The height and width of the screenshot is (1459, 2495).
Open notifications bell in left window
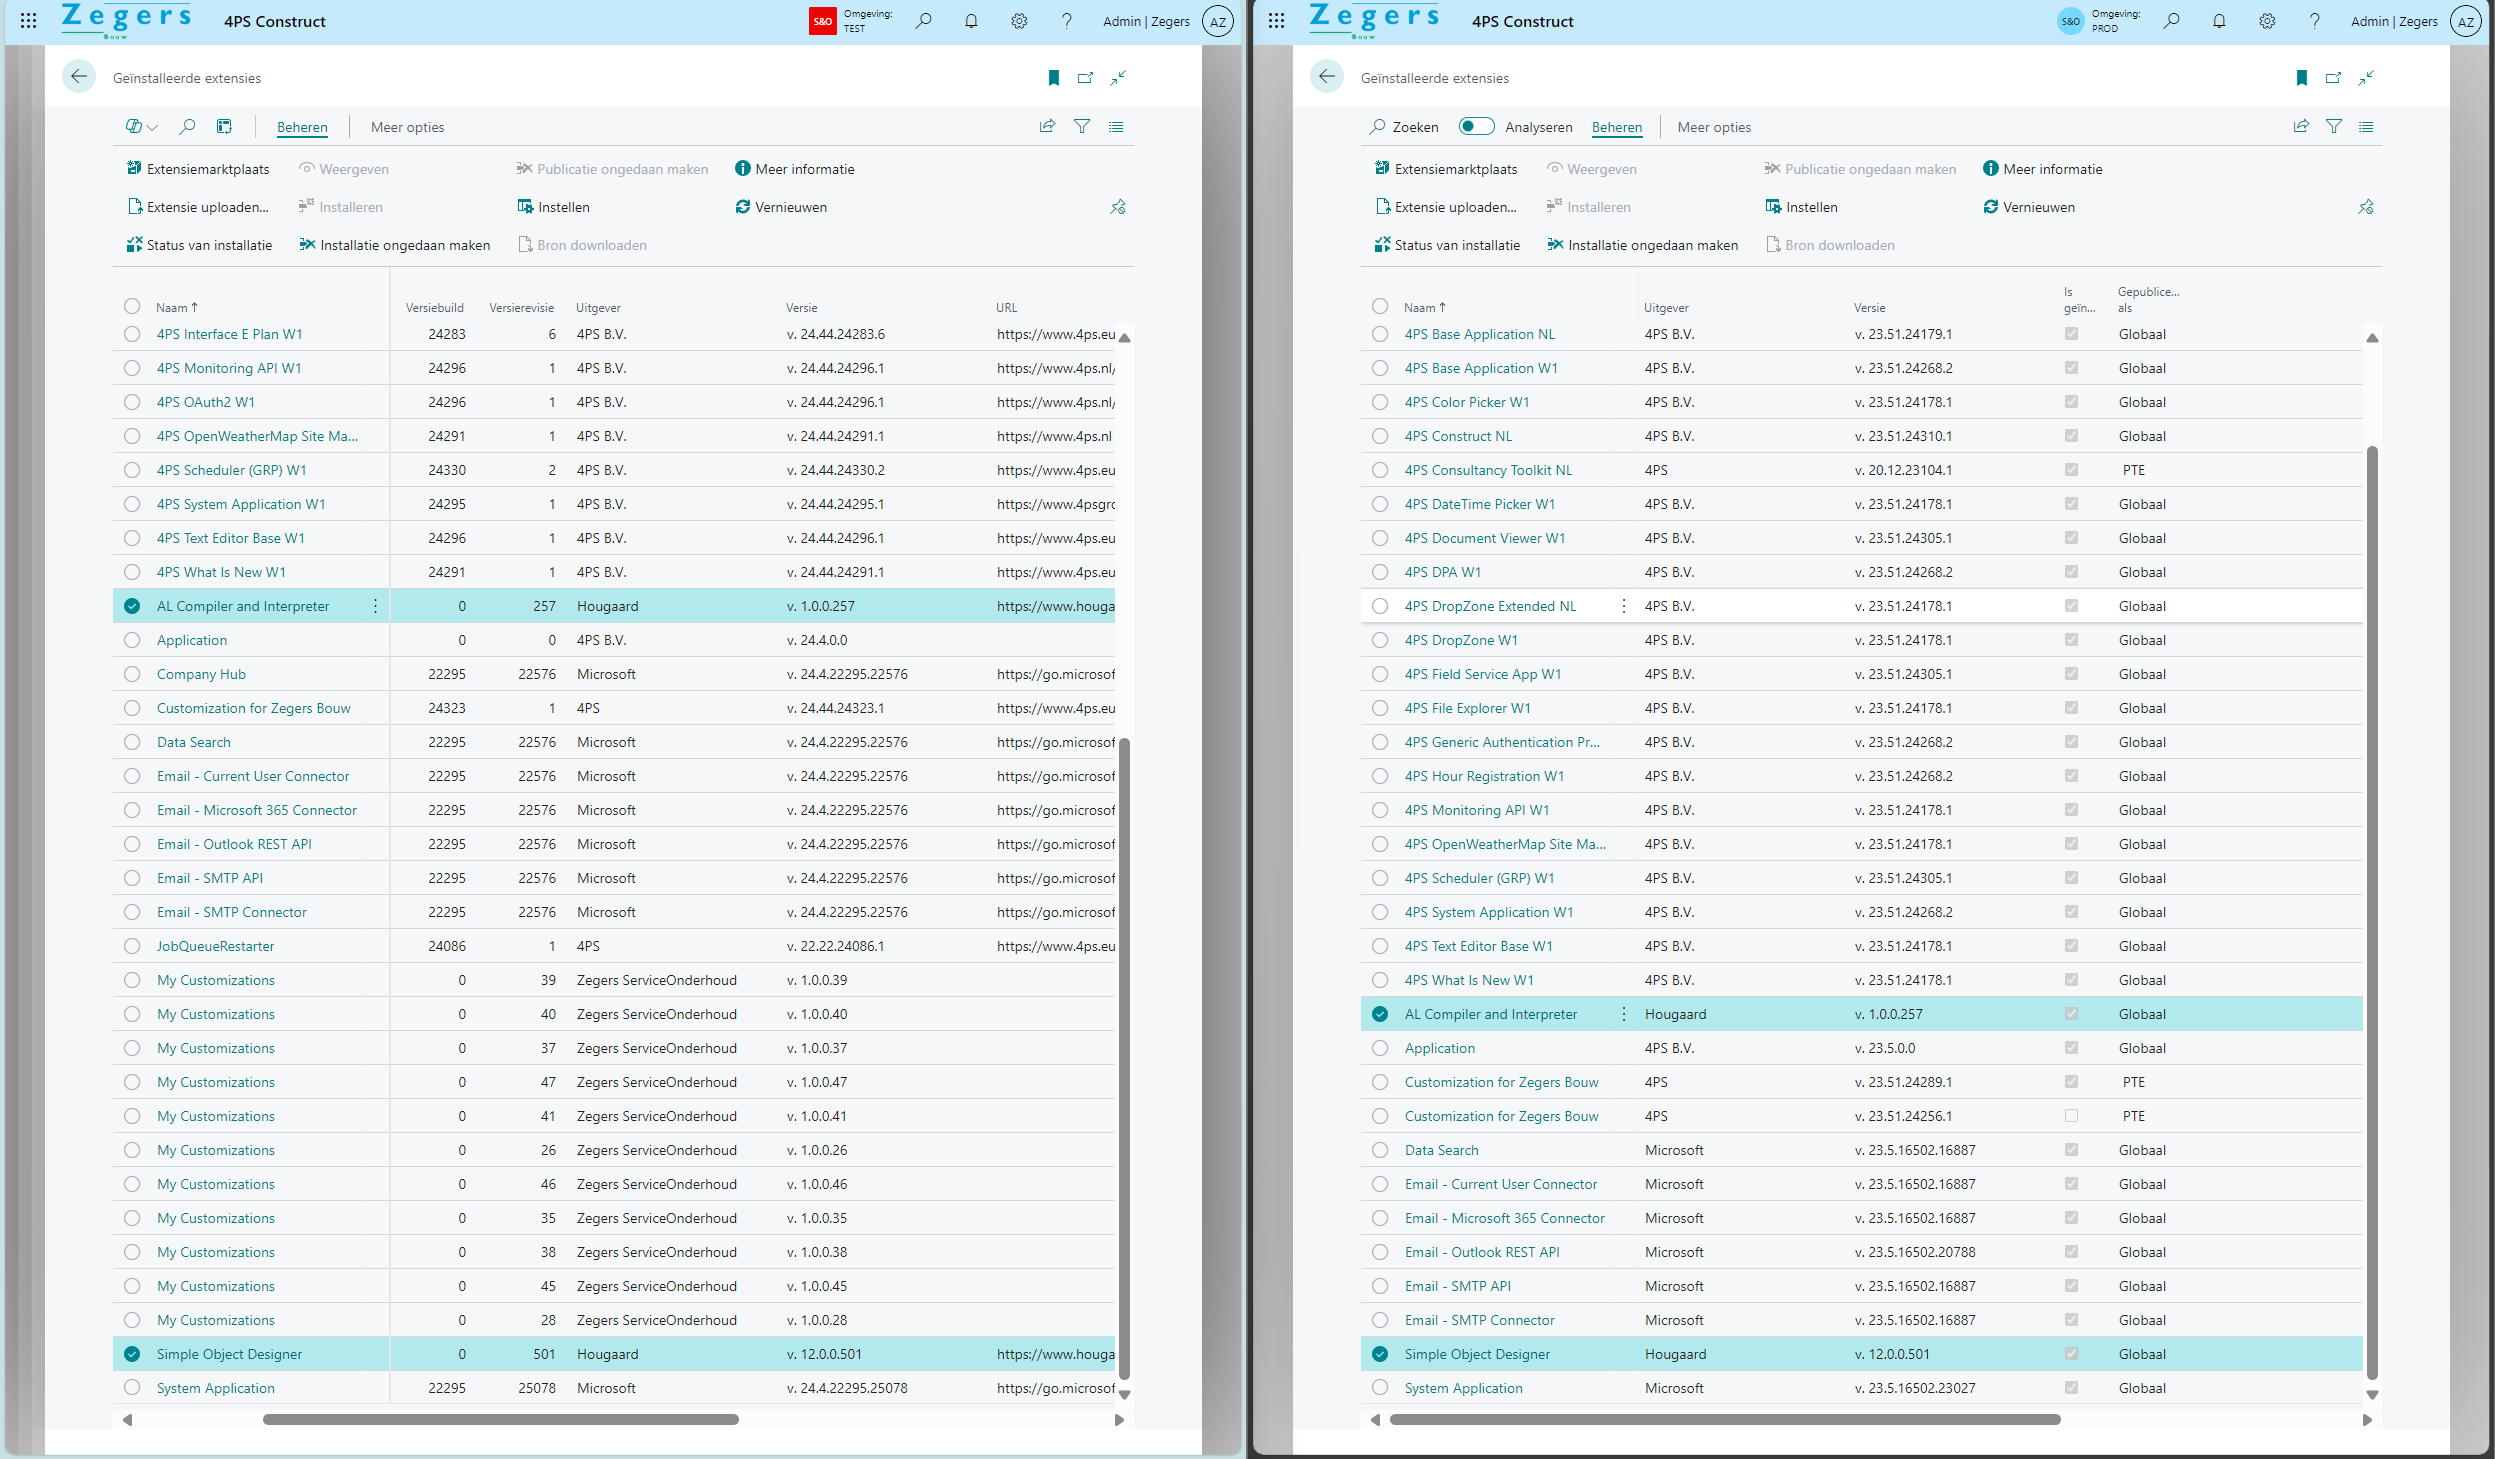click(971, 21)
